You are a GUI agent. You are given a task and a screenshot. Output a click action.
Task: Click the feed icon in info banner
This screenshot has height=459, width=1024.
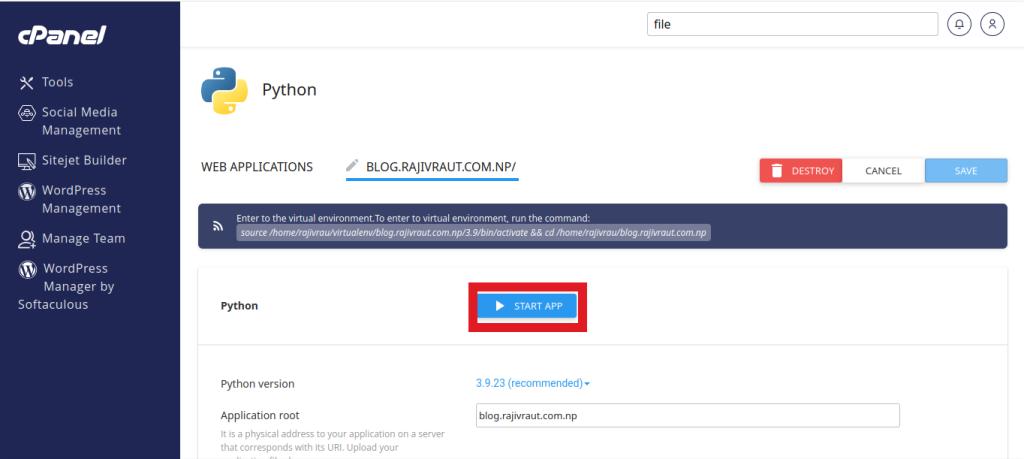click(218, 226)
